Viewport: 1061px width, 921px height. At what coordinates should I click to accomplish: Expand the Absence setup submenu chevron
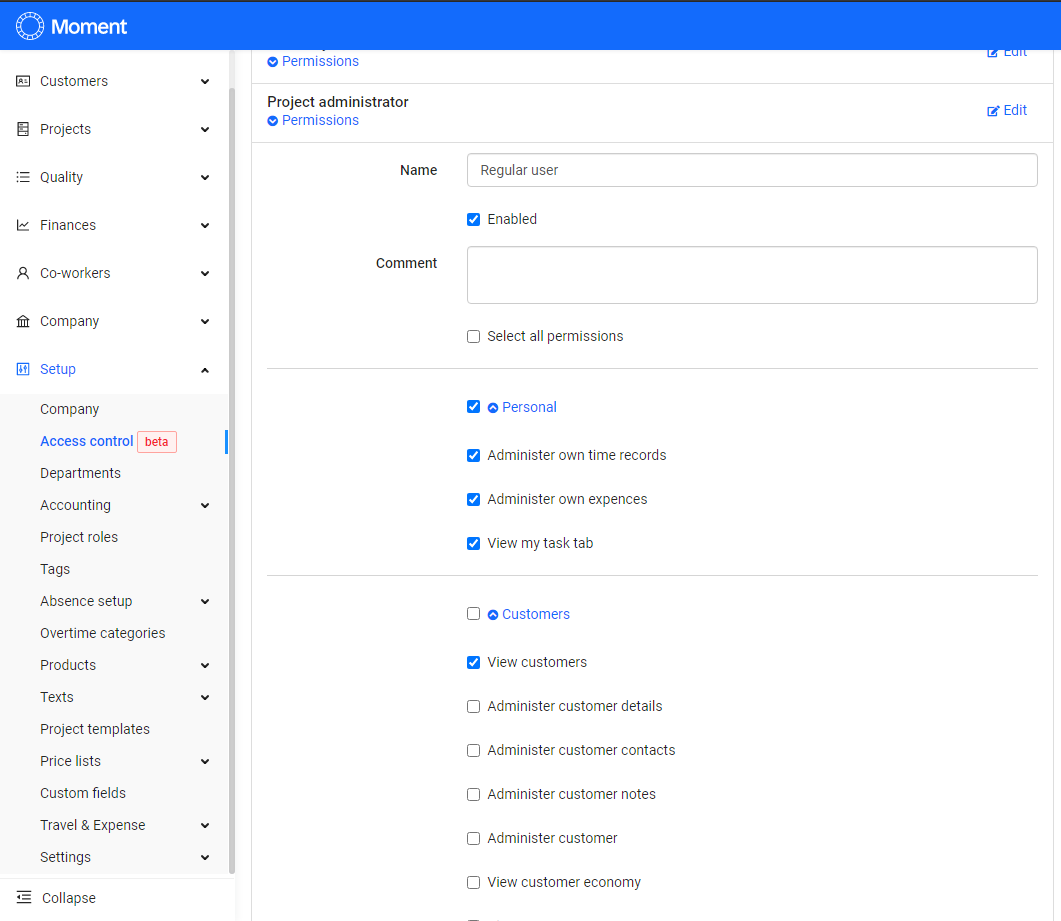pyautogui.click(x=205, y=602)
